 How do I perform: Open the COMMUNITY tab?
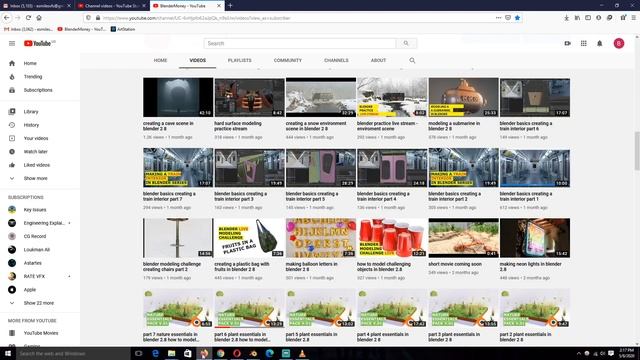point(288,60)
